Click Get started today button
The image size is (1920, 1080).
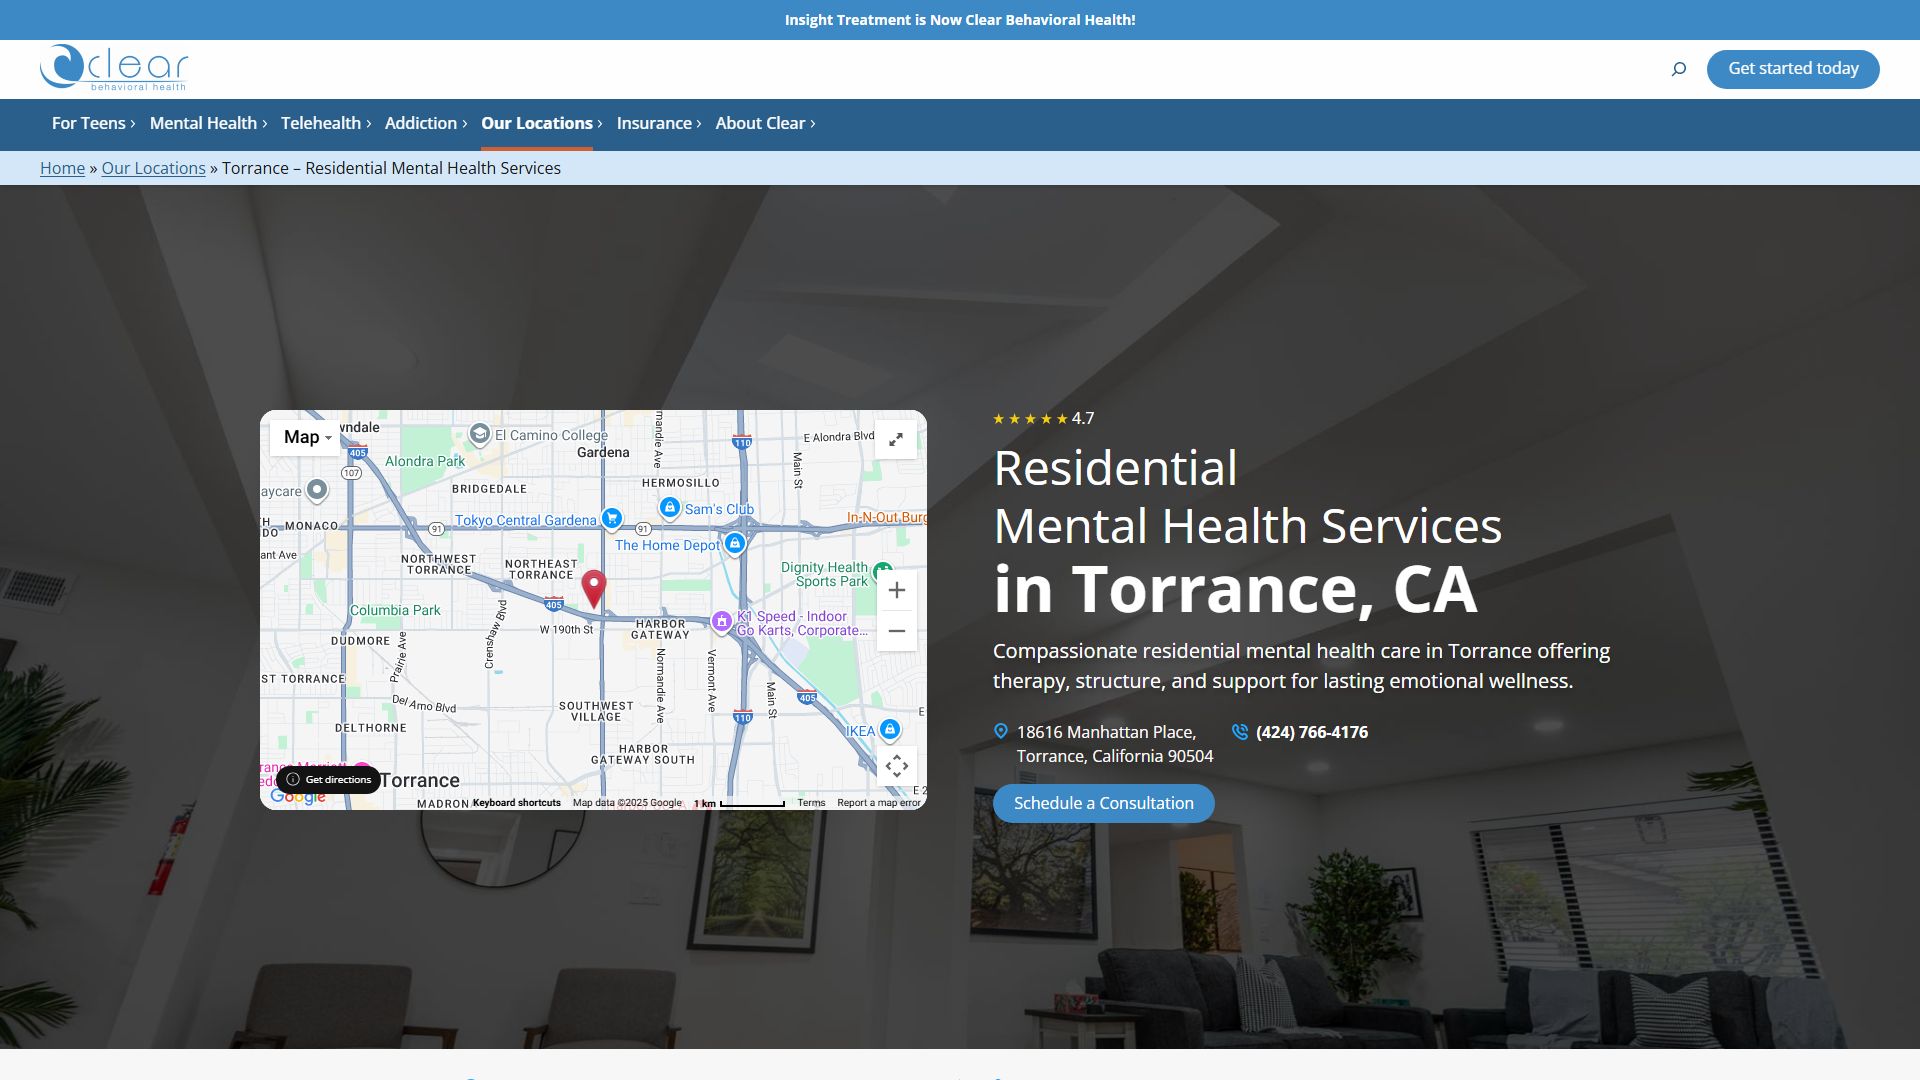[1793, 69]
